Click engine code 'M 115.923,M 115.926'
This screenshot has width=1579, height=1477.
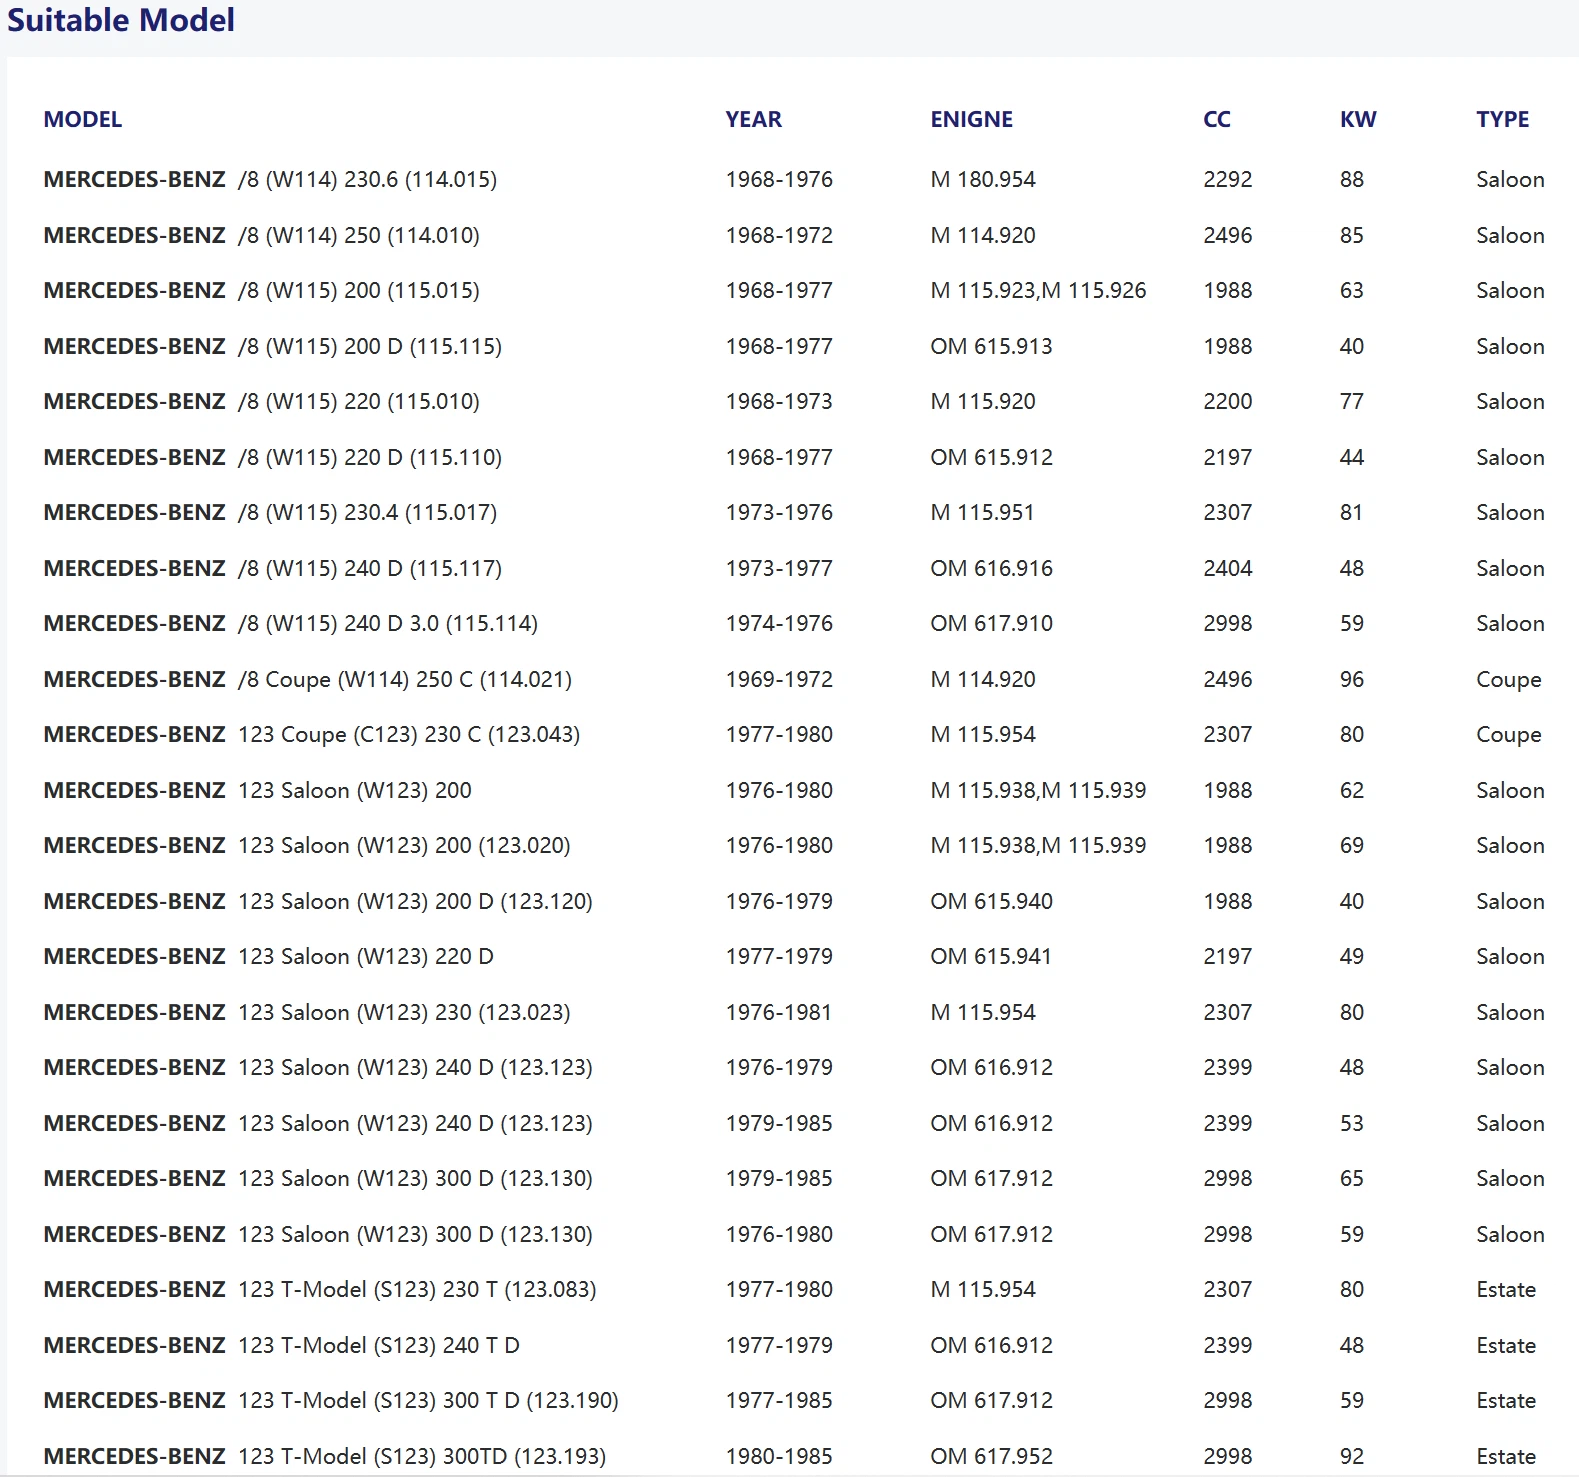point(1038,290)
